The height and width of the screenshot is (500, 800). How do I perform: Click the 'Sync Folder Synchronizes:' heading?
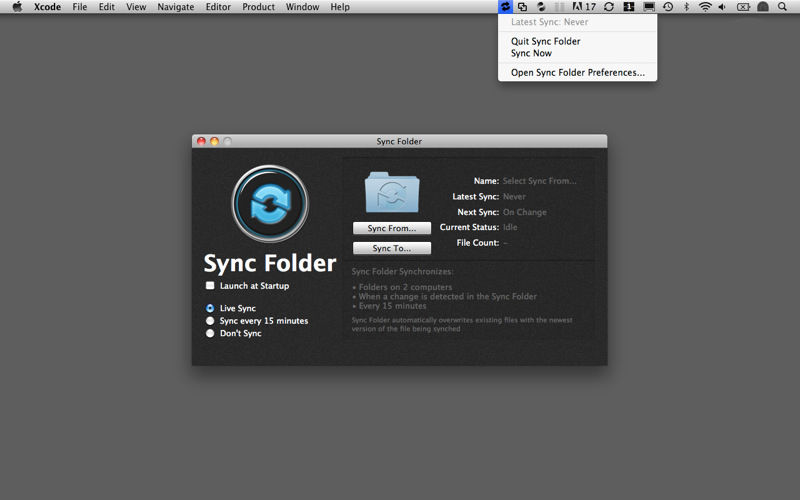click(402, 271)
